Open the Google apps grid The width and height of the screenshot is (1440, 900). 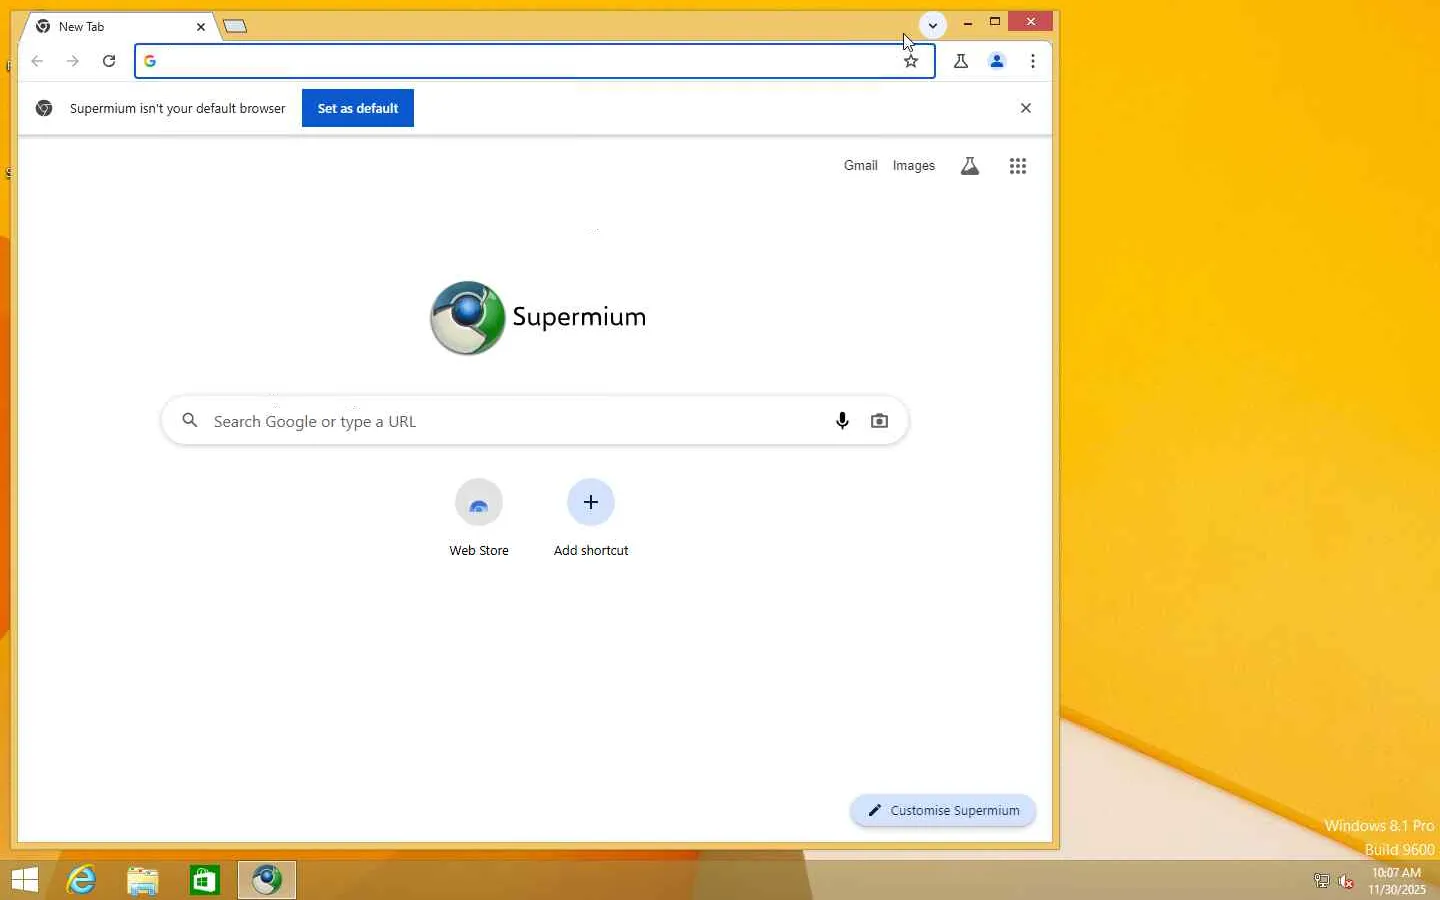pyautogui.click(x=1018, y=166)
